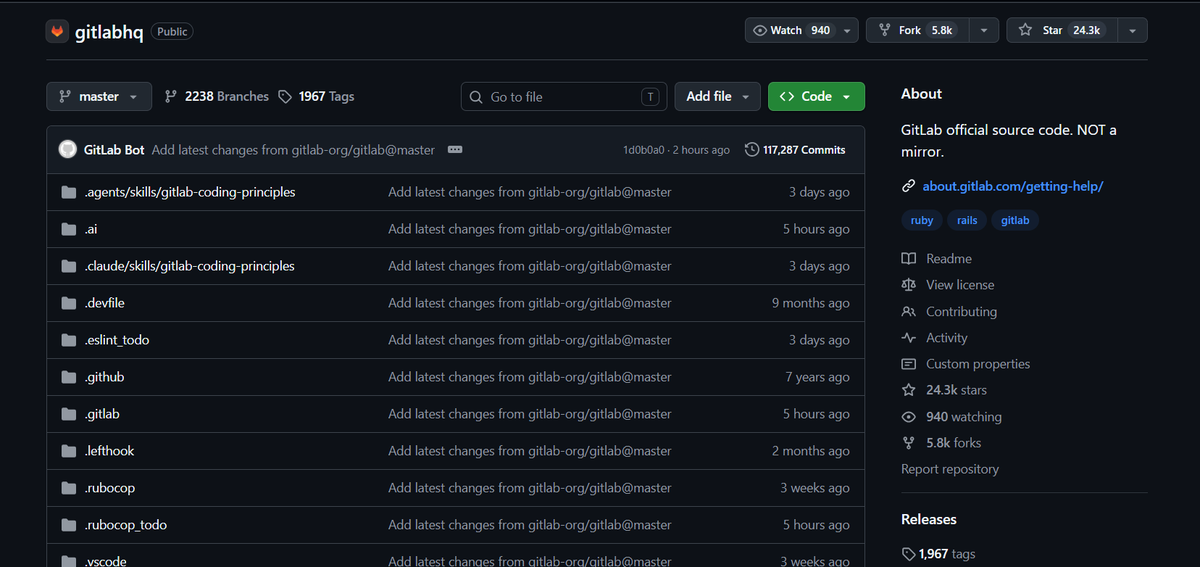
Task: Open .agents/skills/gitlab-coding-principles folder
Action: point(190,192)
